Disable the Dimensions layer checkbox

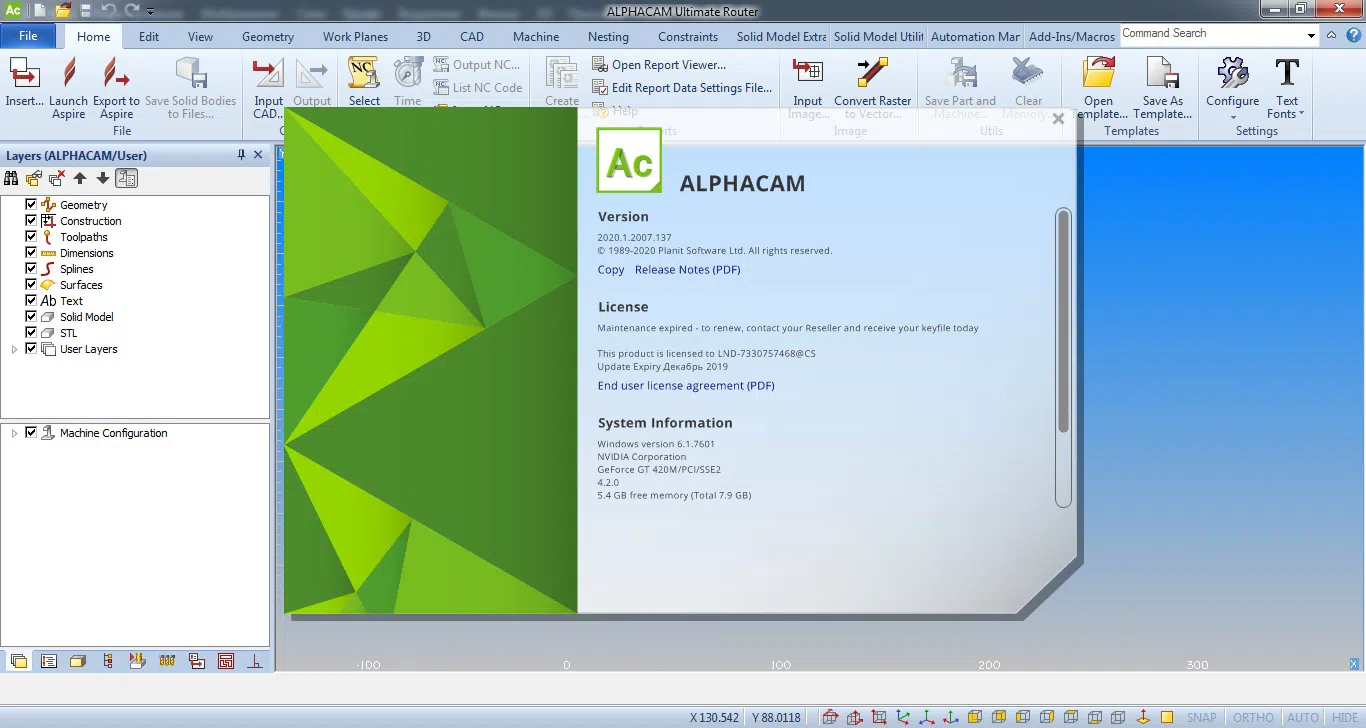coord(31,253)
